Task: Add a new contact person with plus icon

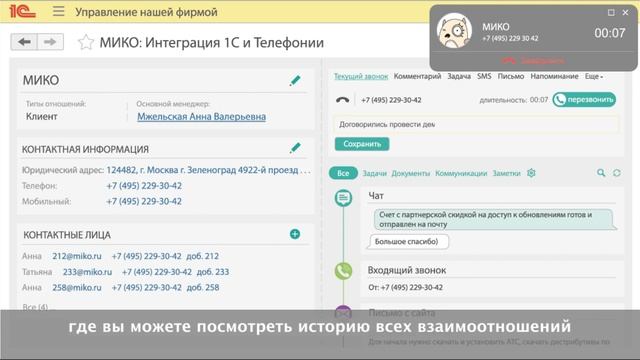Action: click(295, 234)
